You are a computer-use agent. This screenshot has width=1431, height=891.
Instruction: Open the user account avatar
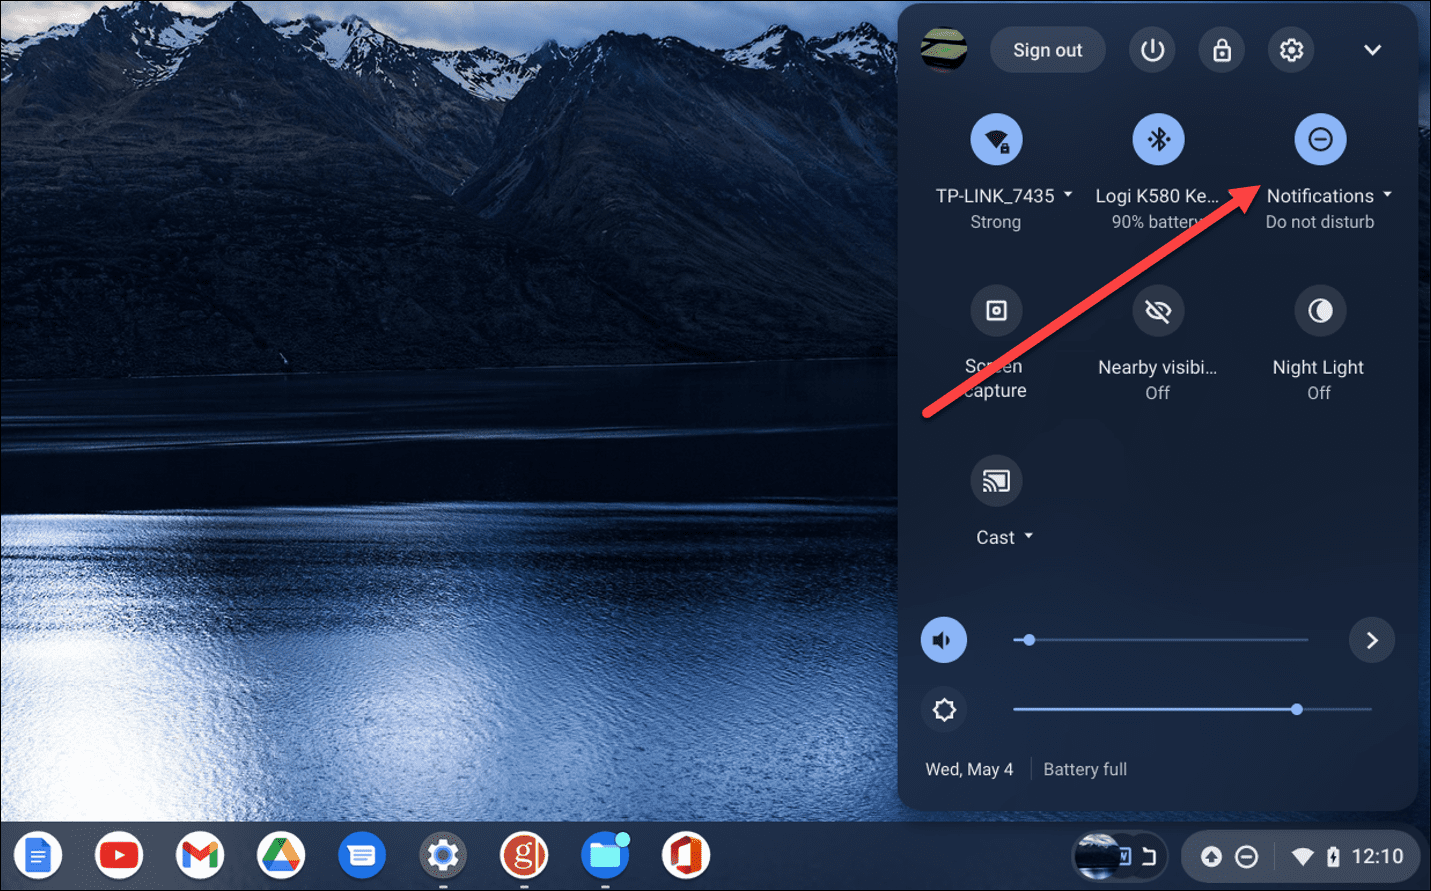(x=943, y=50)
